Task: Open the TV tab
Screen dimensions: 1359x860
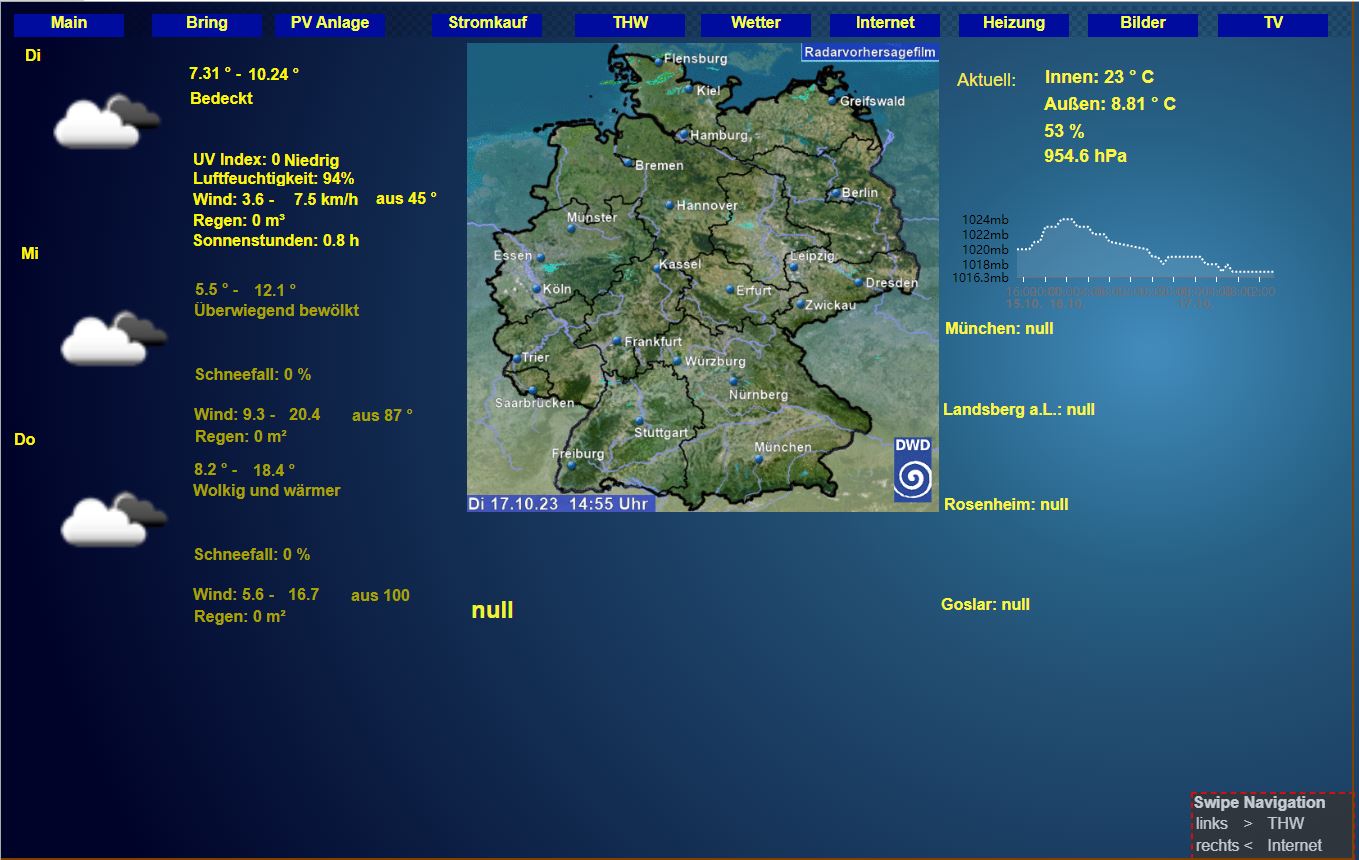Action: point(1272,23)
